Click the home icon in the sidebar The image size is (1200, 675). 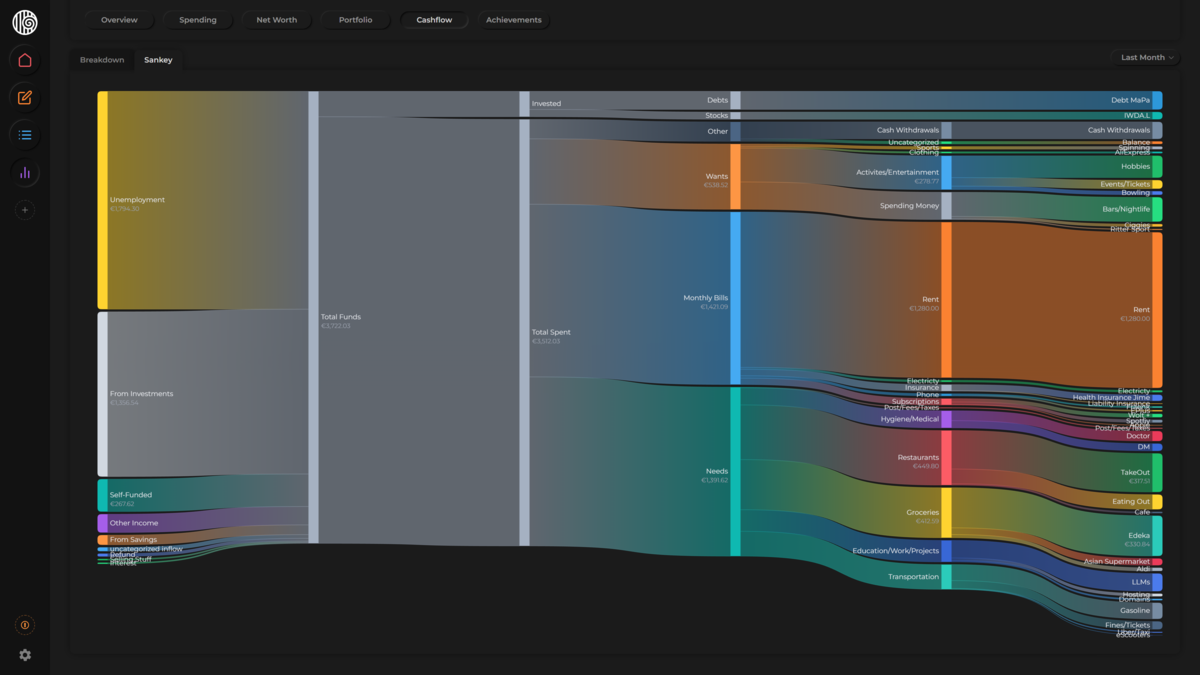(x=25, y=60)
